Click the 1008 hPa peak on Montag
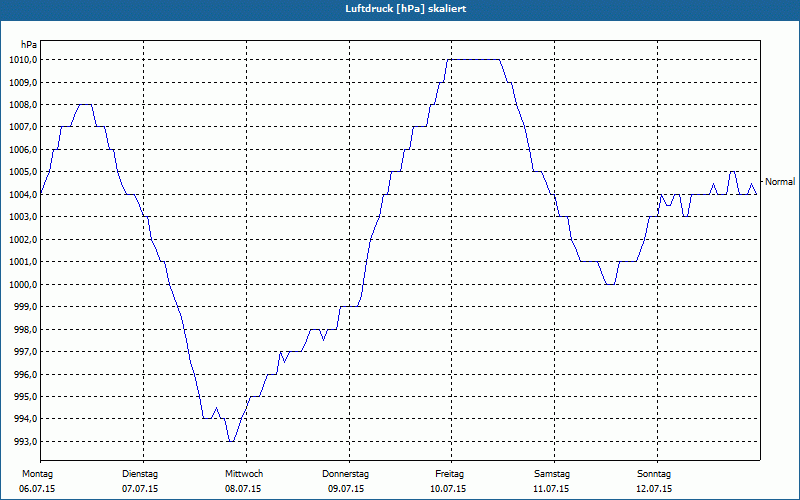This screenshot has height=500, width=800. 85,105
